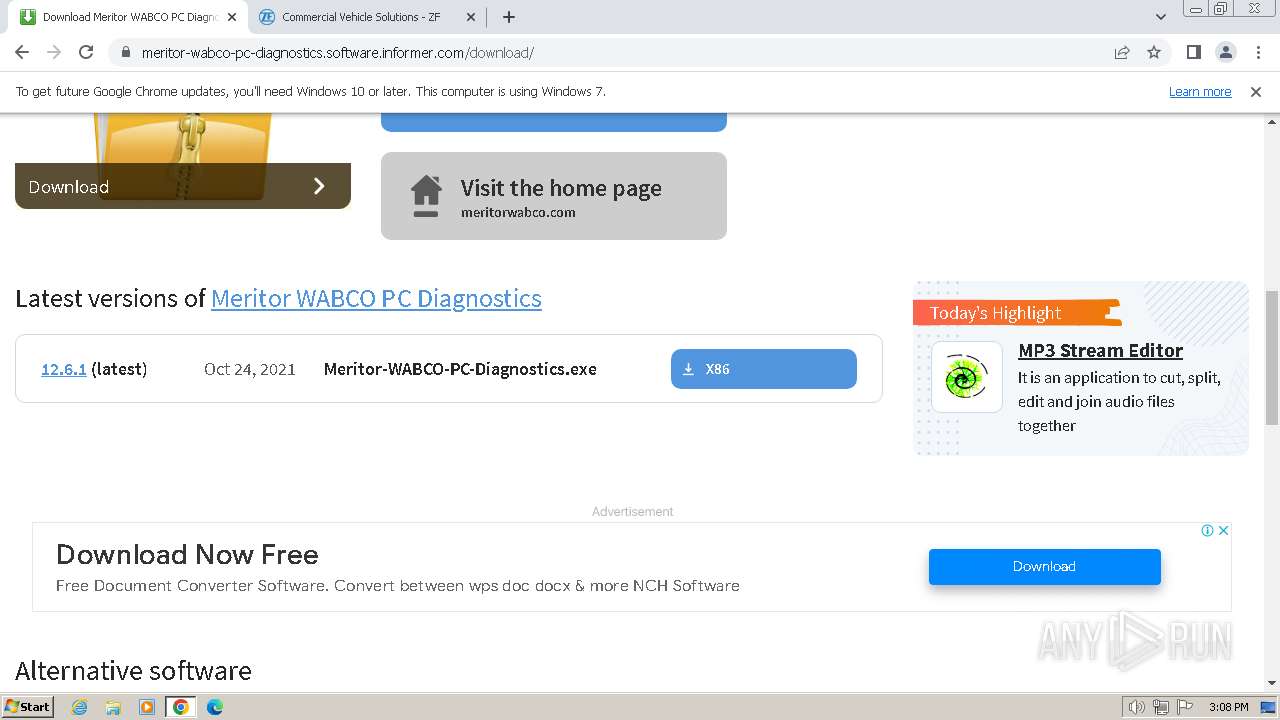1280x720 pixels.
Task: Close the Download Meritor WABCO tab
Action: click(231, 17)
